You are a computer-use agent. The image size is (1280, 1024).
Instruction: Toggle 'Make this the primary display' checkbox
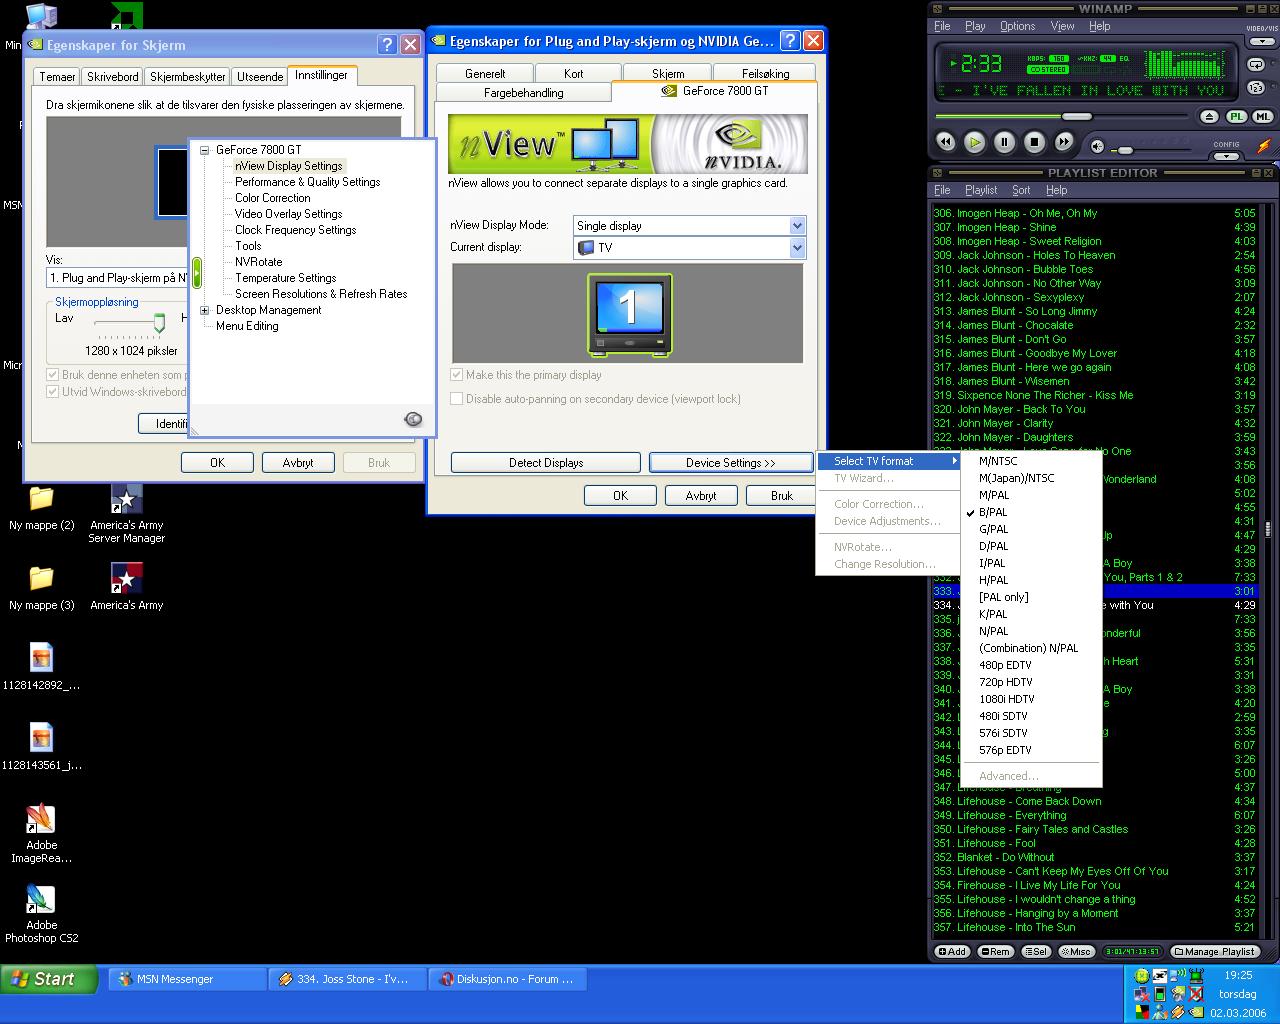457,375
